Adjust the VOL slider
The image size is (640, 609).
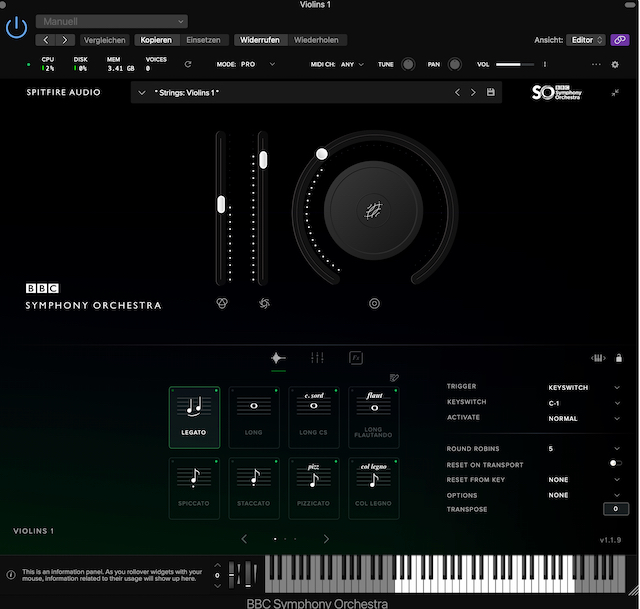(515, 64)
